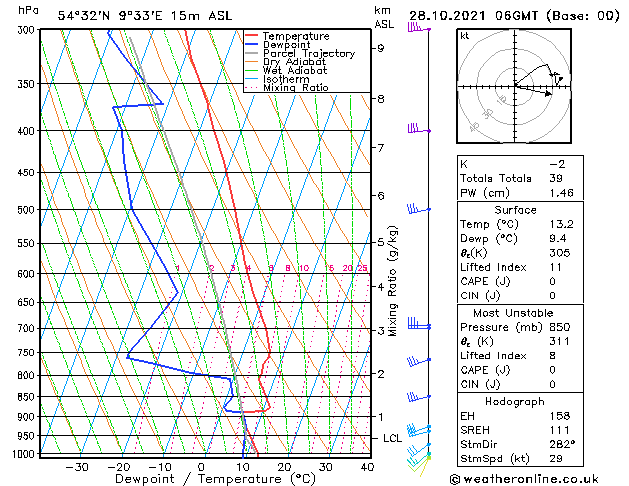Click the 'Temperature' legend label

pyautogui.click(x=296, y=36)
